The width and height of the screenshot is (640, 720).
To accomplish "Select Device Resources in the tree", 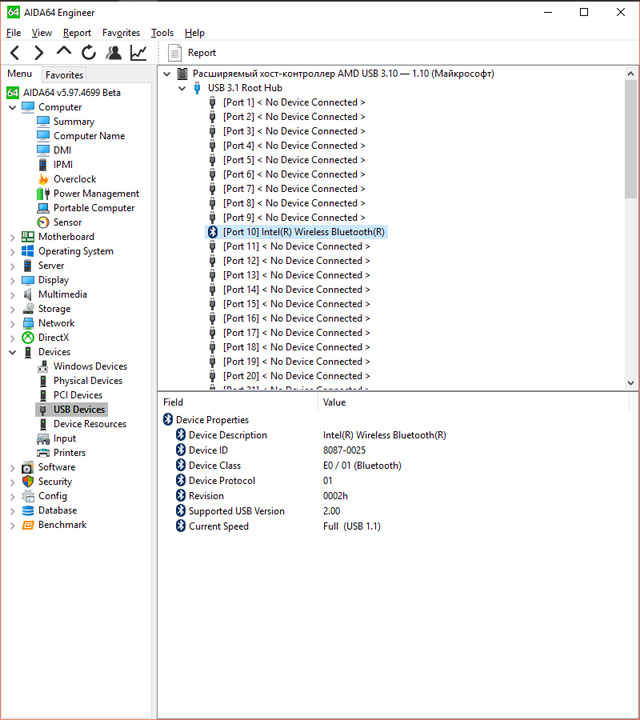I will 90,424.
